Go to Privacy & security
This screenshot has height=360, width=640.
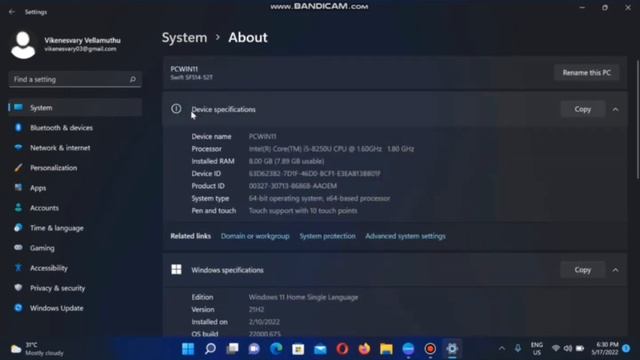tap(75, 288)
